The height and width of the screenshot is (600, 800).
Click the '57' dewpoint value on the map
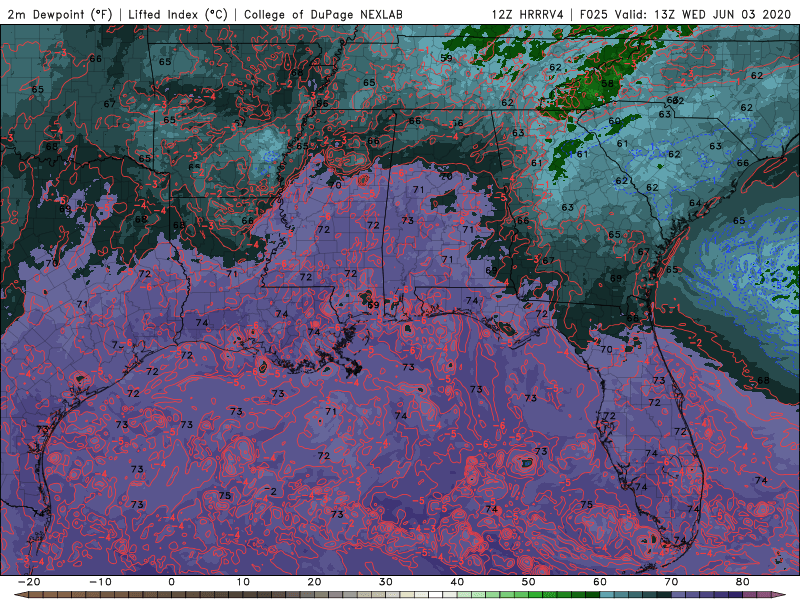point(240,123)
